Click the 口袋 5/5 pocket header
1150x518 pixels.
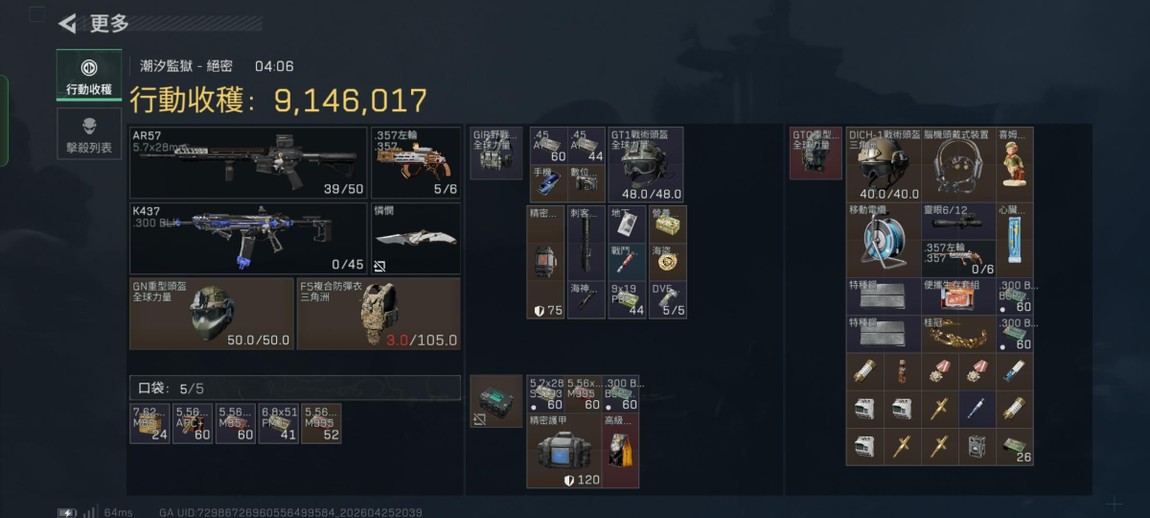click(x=296, y=388)
